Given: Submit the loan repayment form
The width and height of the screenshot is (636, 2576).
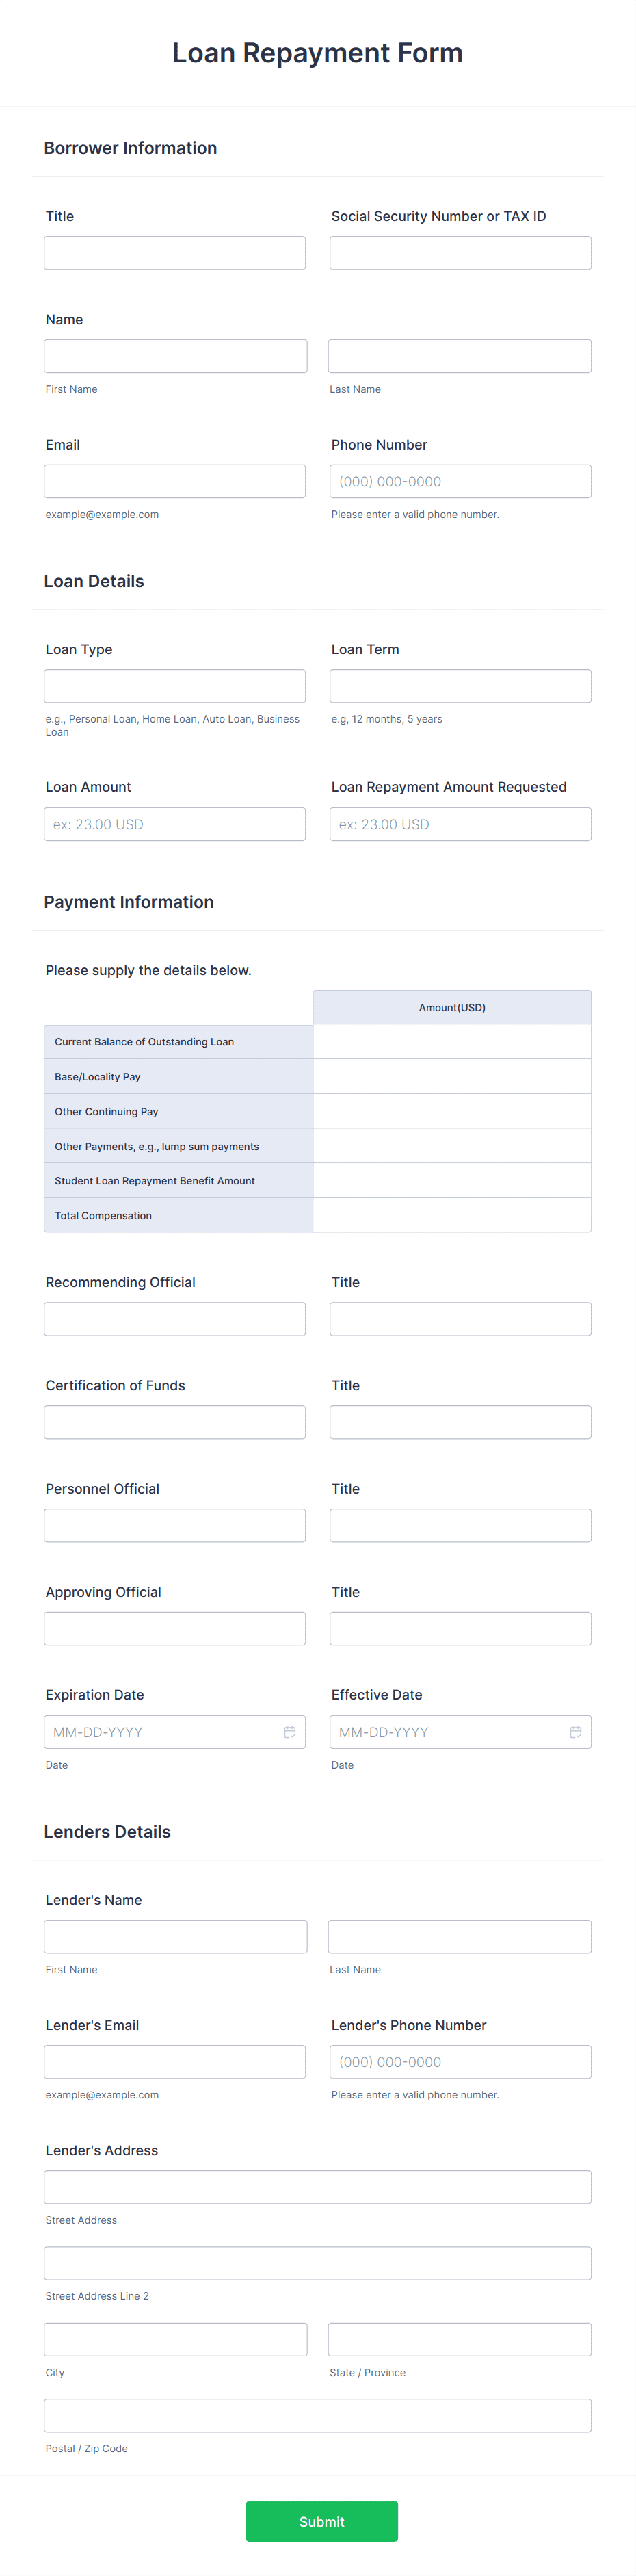Looking at the screenshot, I should pyautogui.click(x=321, y=2521).
